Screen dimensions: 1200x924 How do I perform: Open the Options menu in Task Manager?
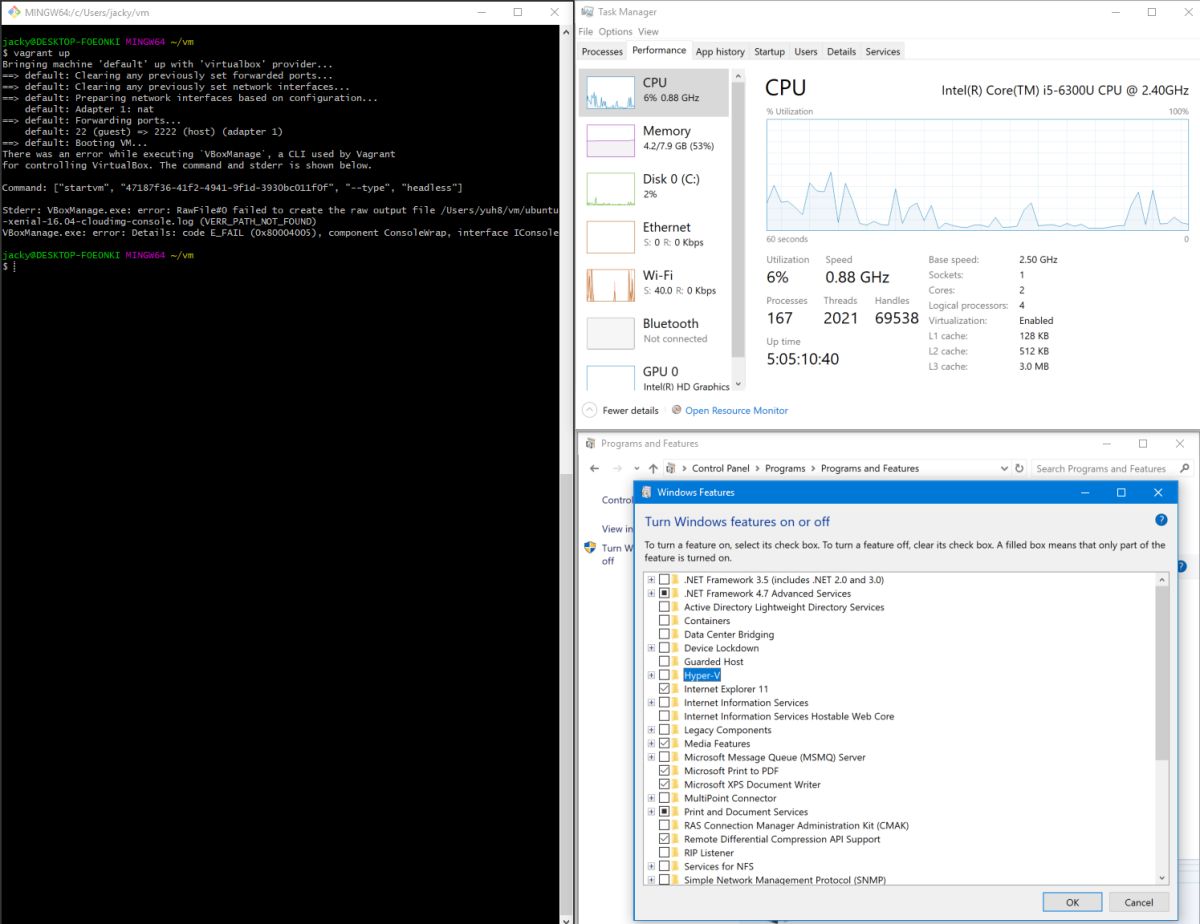pos(615,32)
